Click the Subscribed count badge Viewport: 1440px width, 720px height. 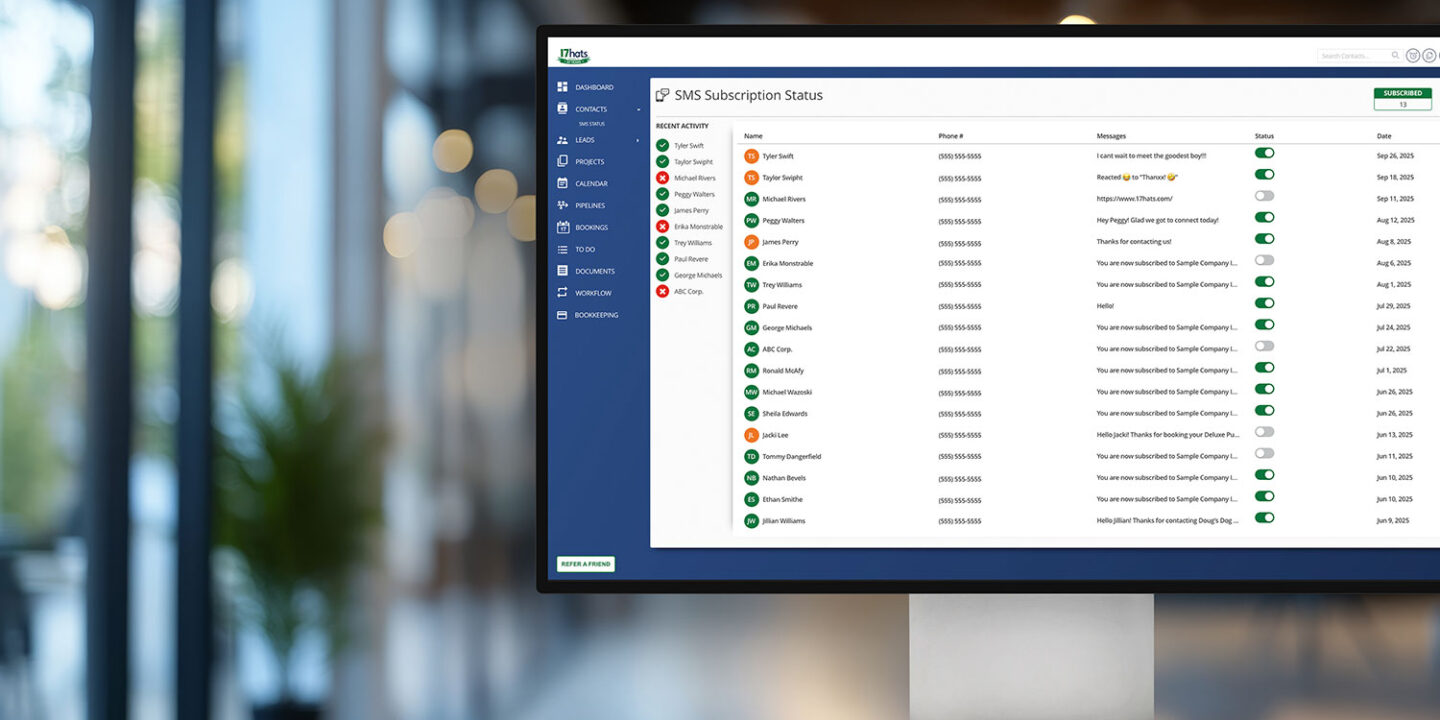[1402, 98]
